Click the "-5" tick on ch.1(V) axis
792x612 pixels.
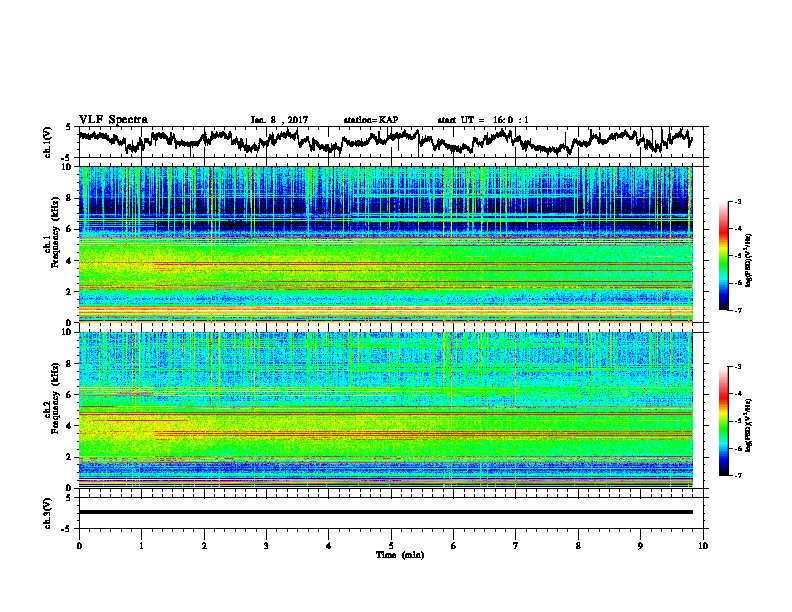coord(67,158)
